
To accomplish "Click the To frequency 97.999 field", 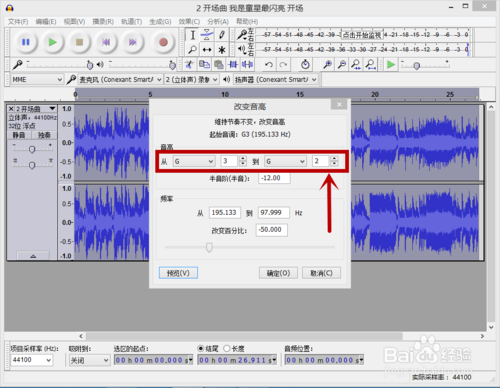I will pyautogui.click(x=274, y=213).
